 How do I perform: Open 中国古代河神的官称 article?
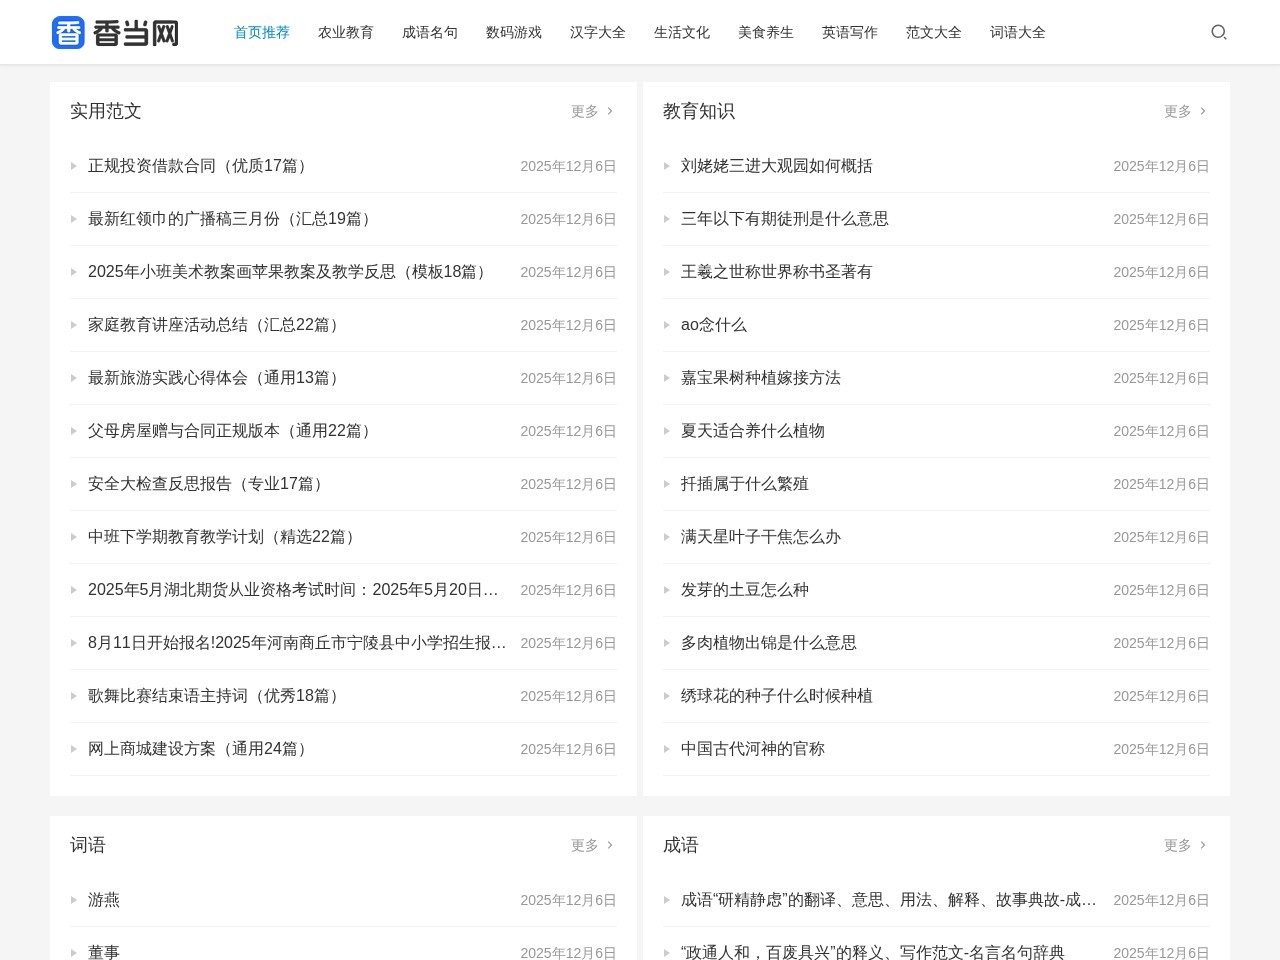(753, 749)
